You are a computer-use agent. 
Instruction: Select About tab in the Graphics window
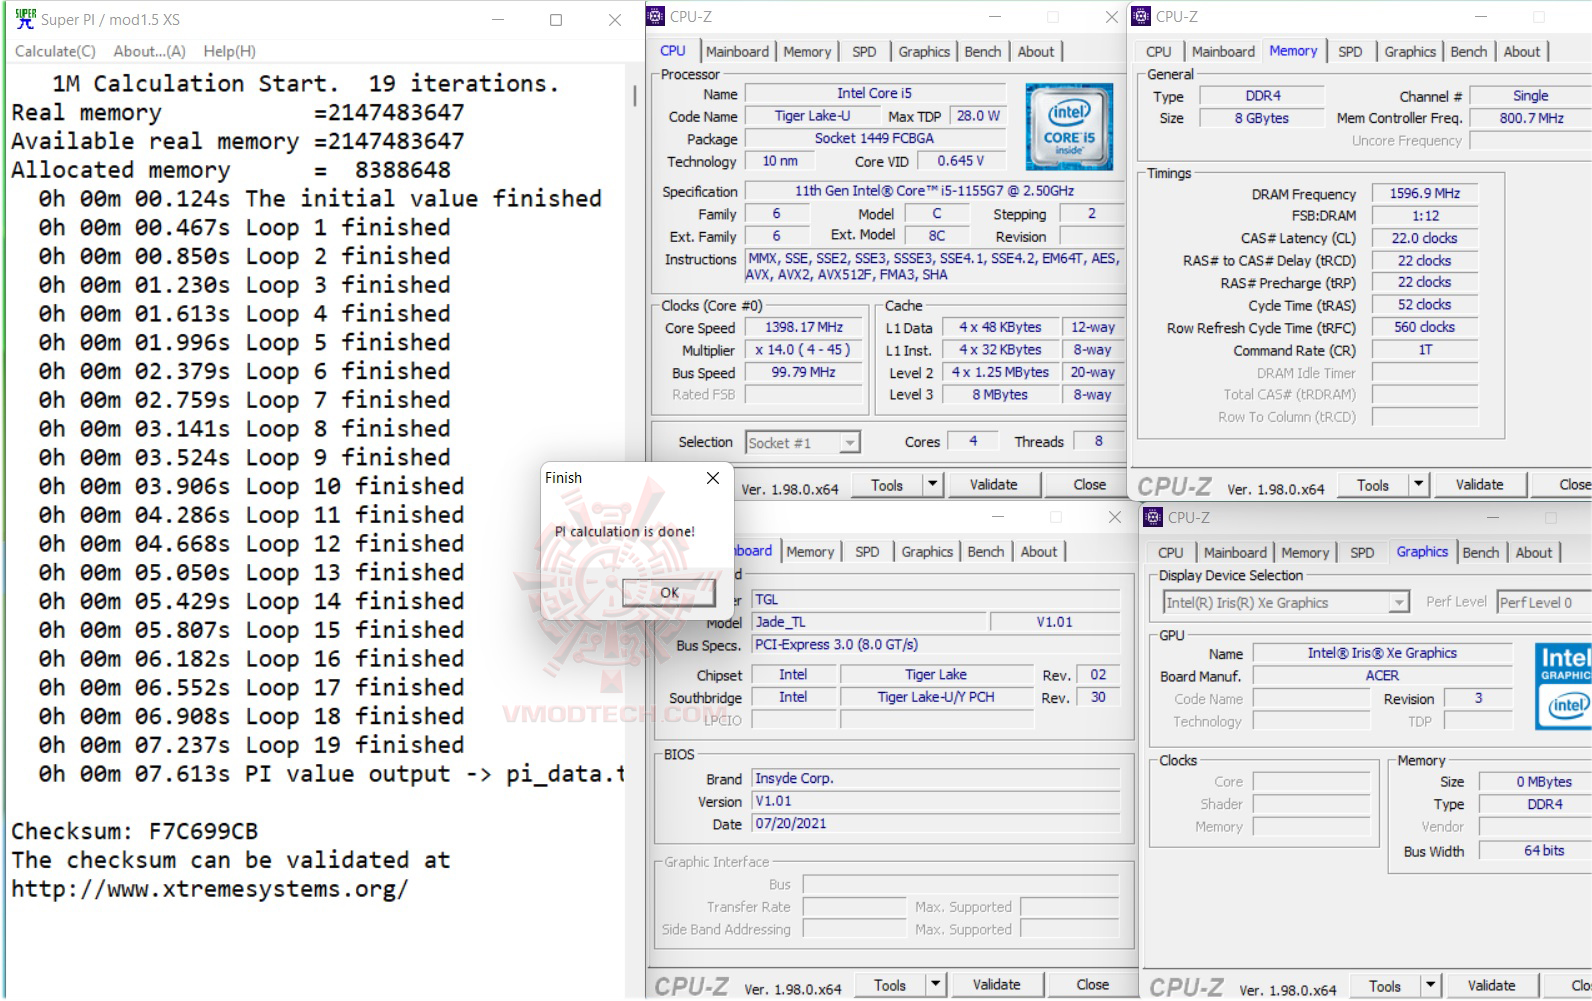1534,553
